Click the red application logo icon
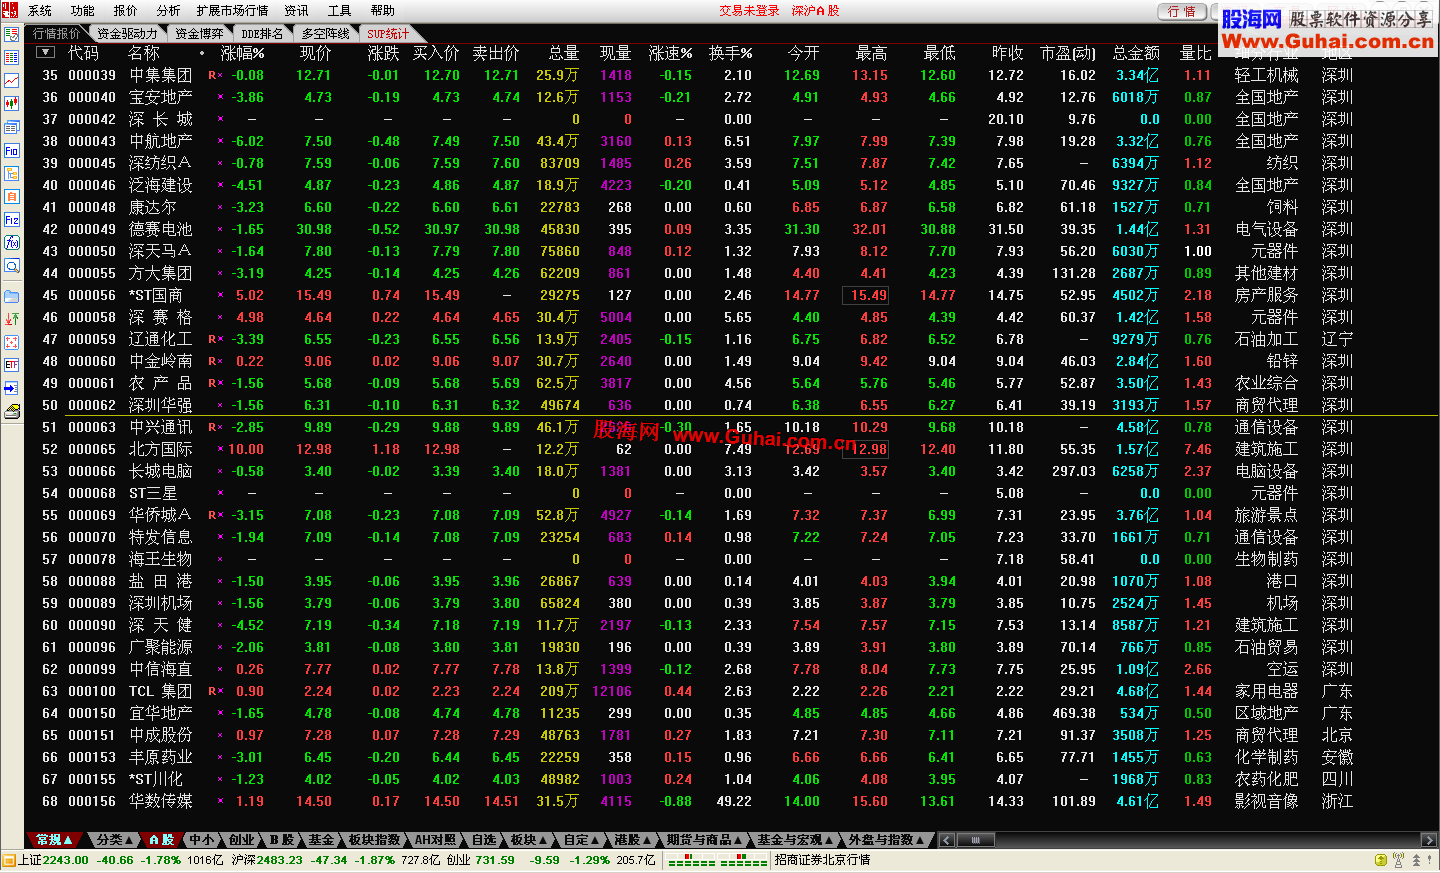This screenshot has height=873, width=1440. tap(10, 10)
